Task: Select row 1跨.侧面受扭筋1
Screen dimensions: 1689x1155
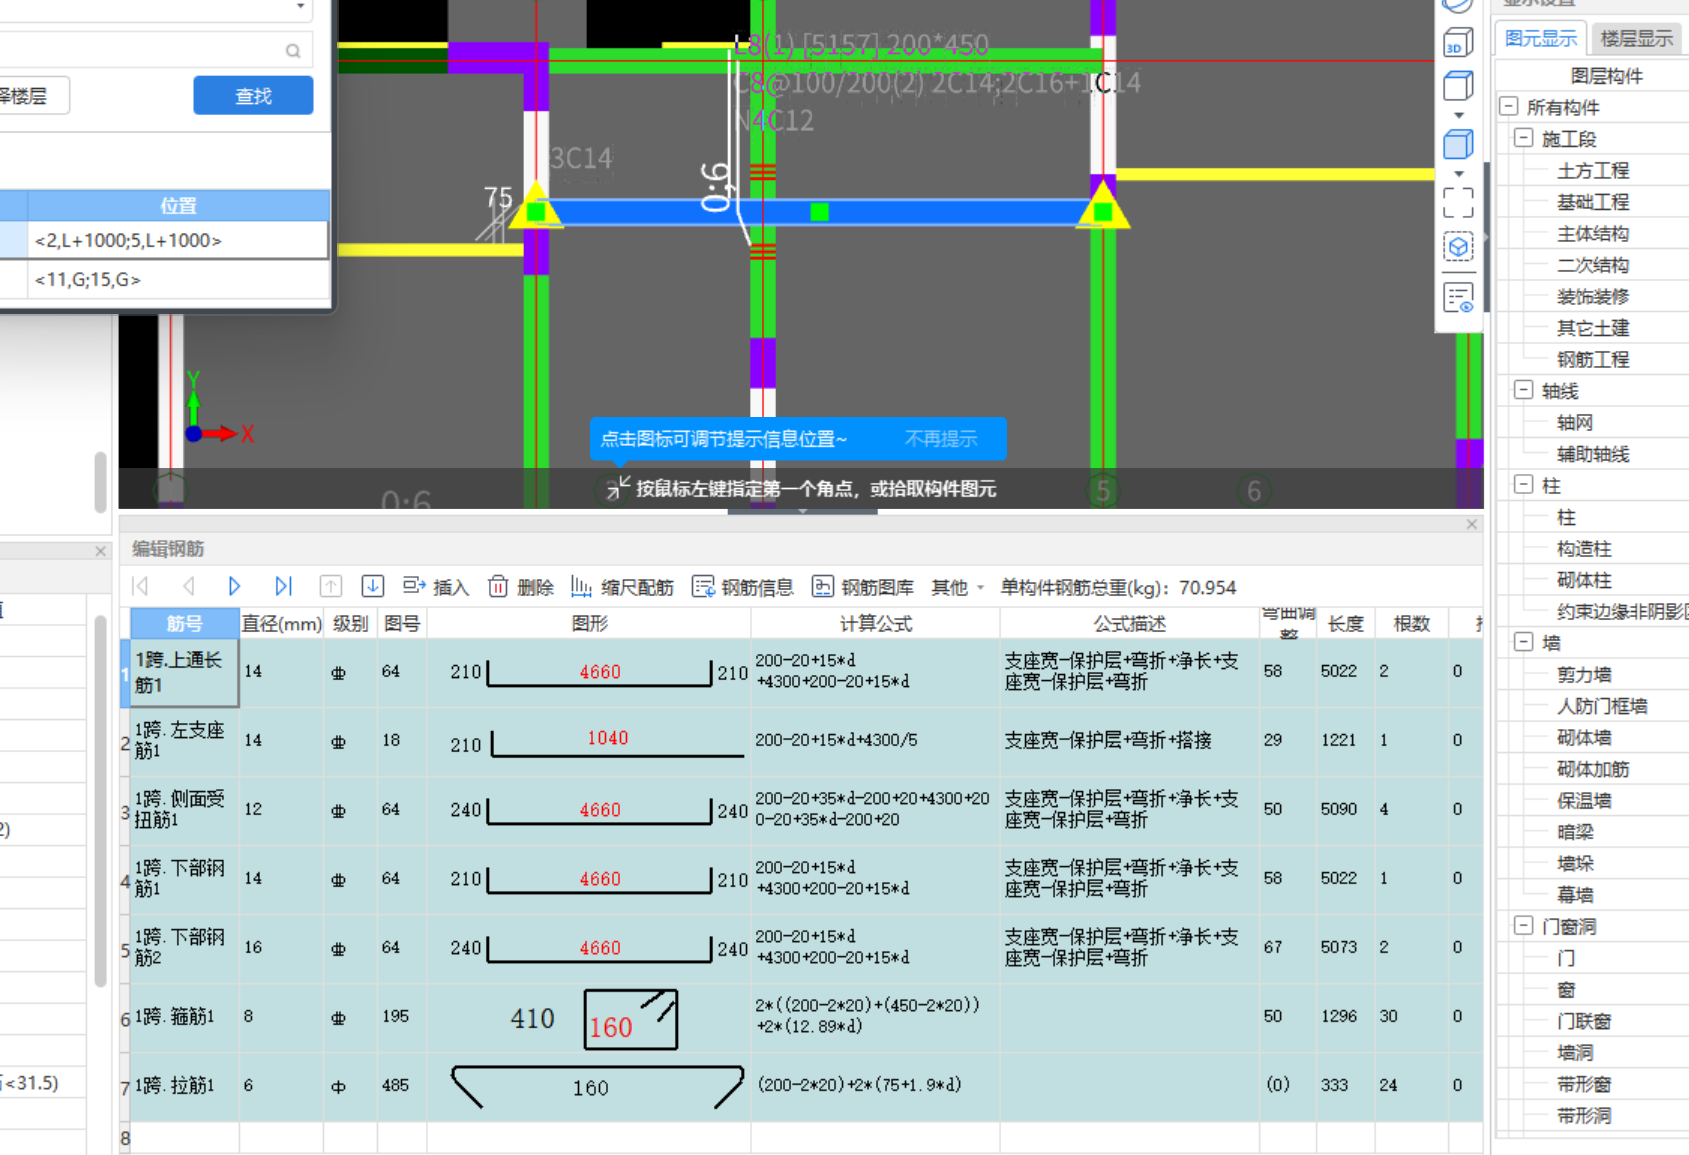Action: coord(184,809)
